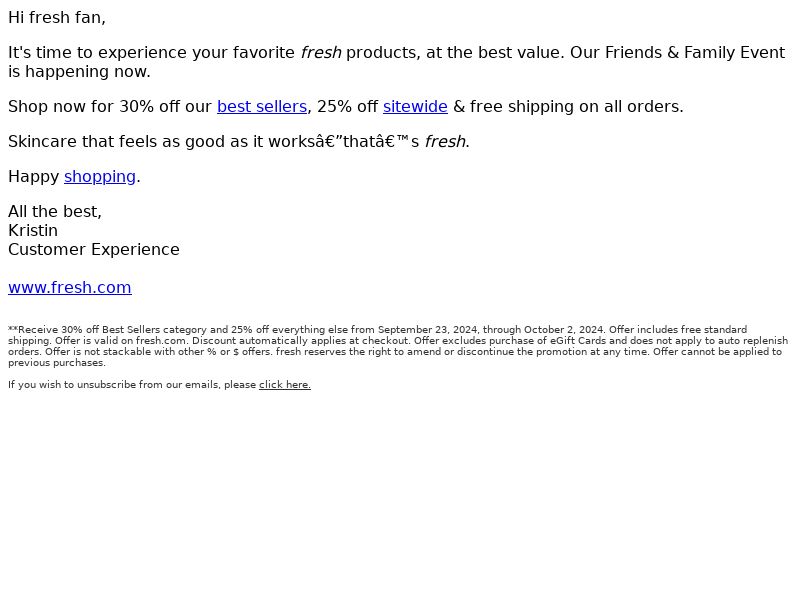Click 'September 23, 2024' in the fine print
The width and height of the screenshot is (800, 600).
tap(428, 330)
